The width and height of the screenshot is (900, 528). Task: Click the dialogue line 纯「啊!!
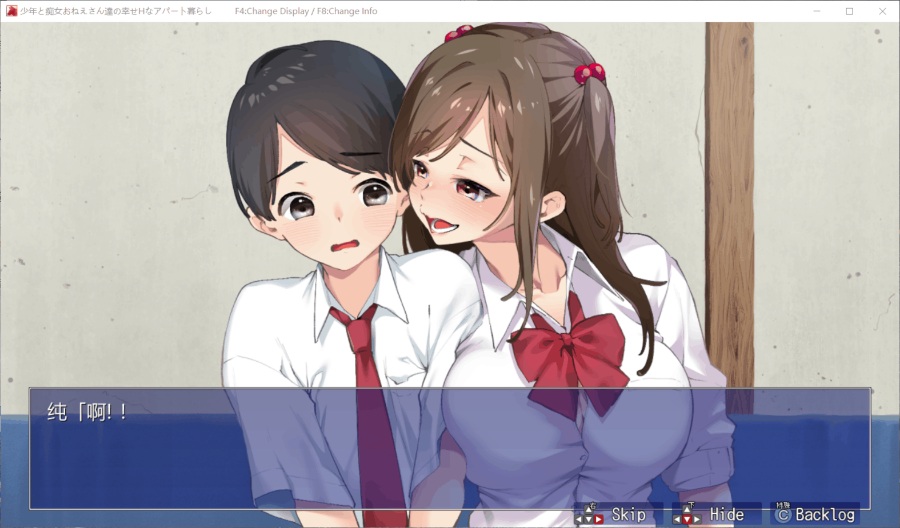click(x=88, y=412)
